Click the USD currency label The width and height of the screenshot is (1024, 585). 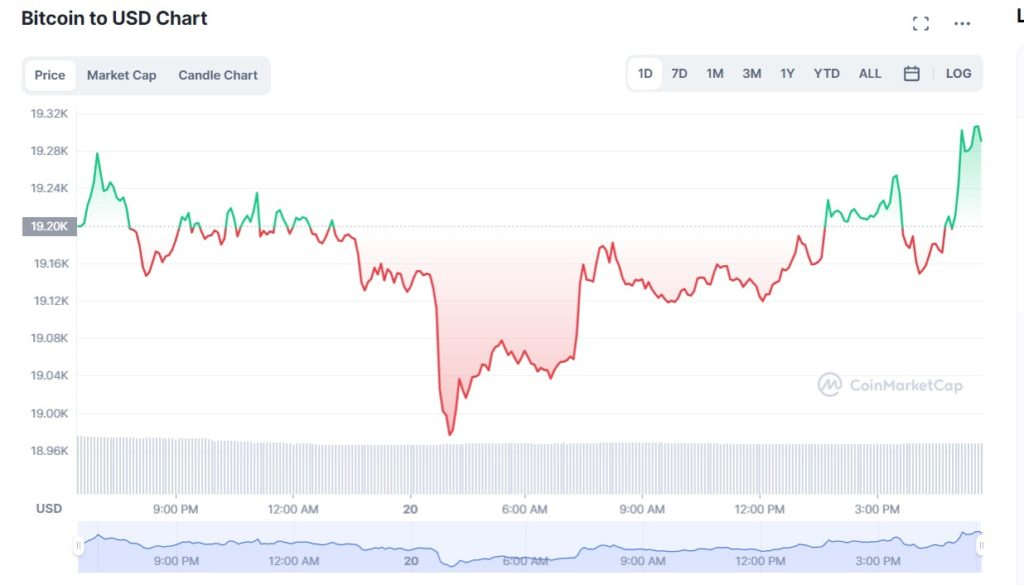pos(49,508)
